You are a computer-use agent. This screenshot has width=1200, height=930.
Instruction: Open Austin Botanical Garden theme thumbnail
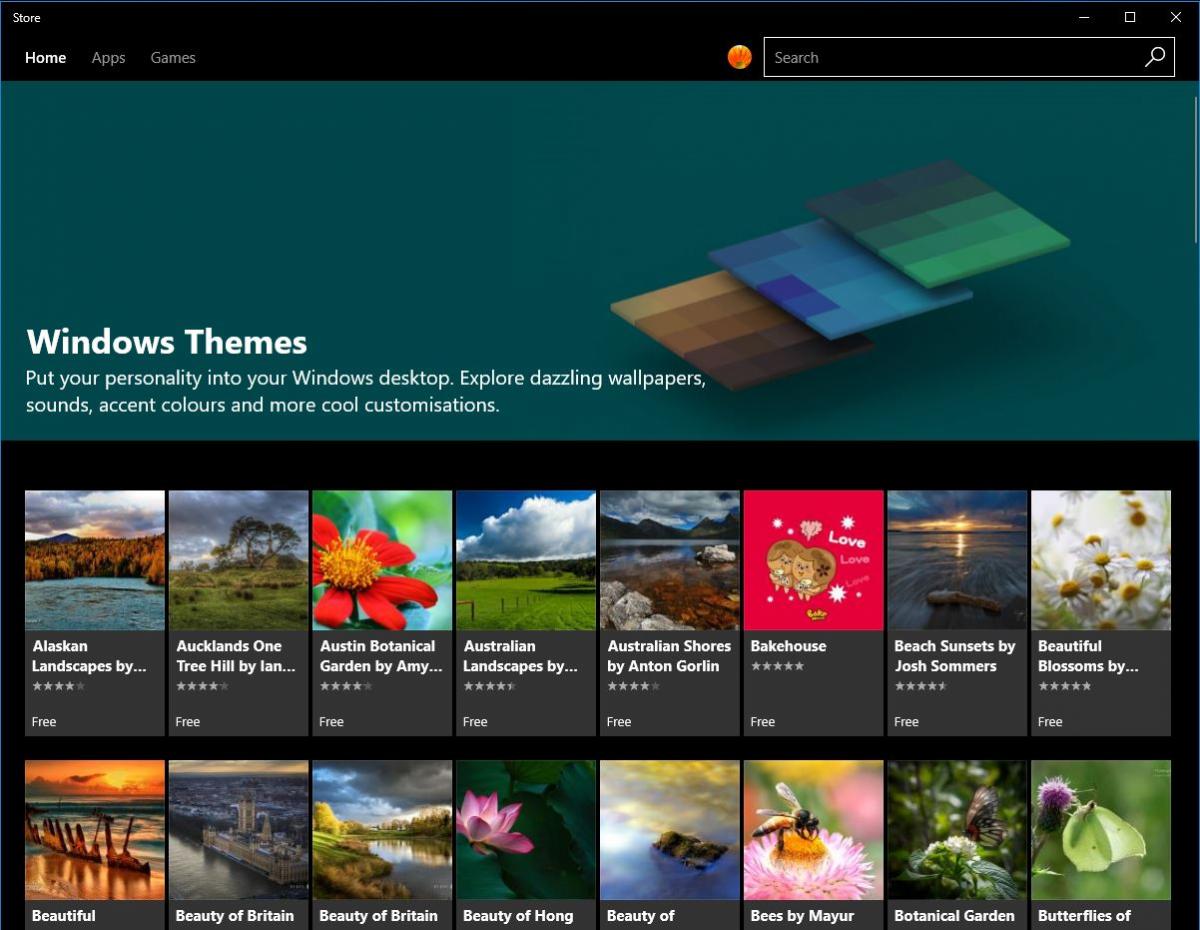(x=382, y=560)
